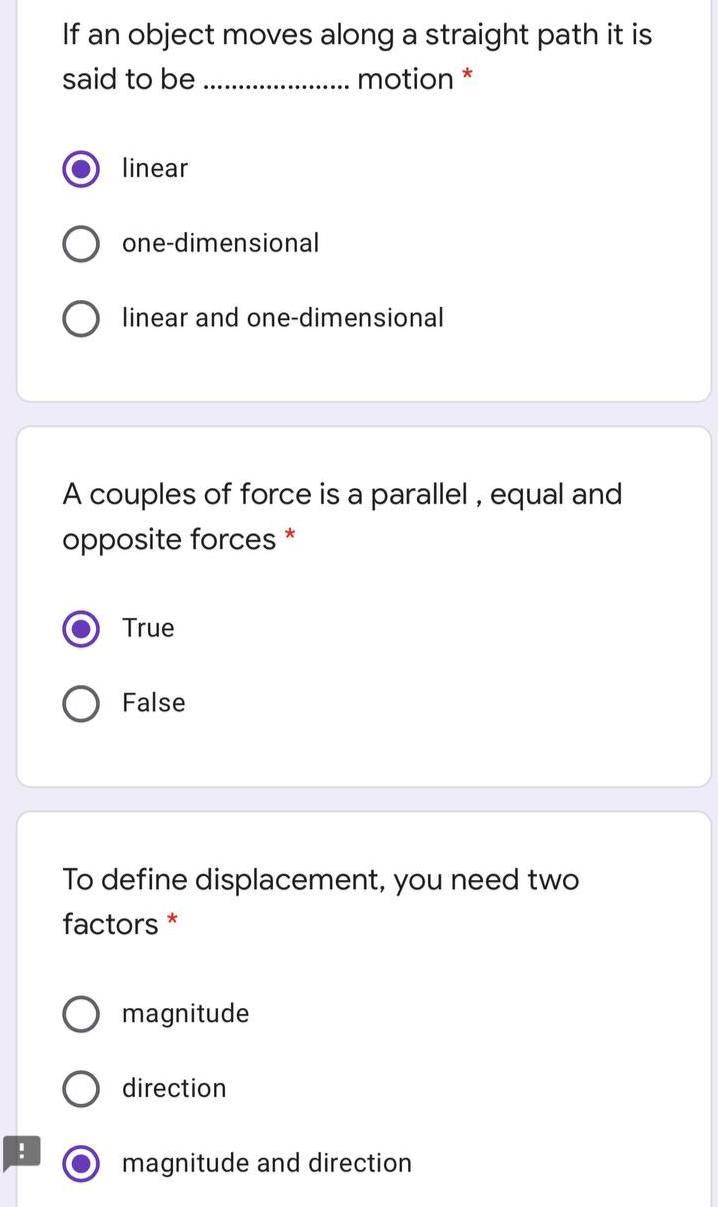Select "False" for the couples of force question
This screenshot has height=1207, width=718.
(81, 702)
